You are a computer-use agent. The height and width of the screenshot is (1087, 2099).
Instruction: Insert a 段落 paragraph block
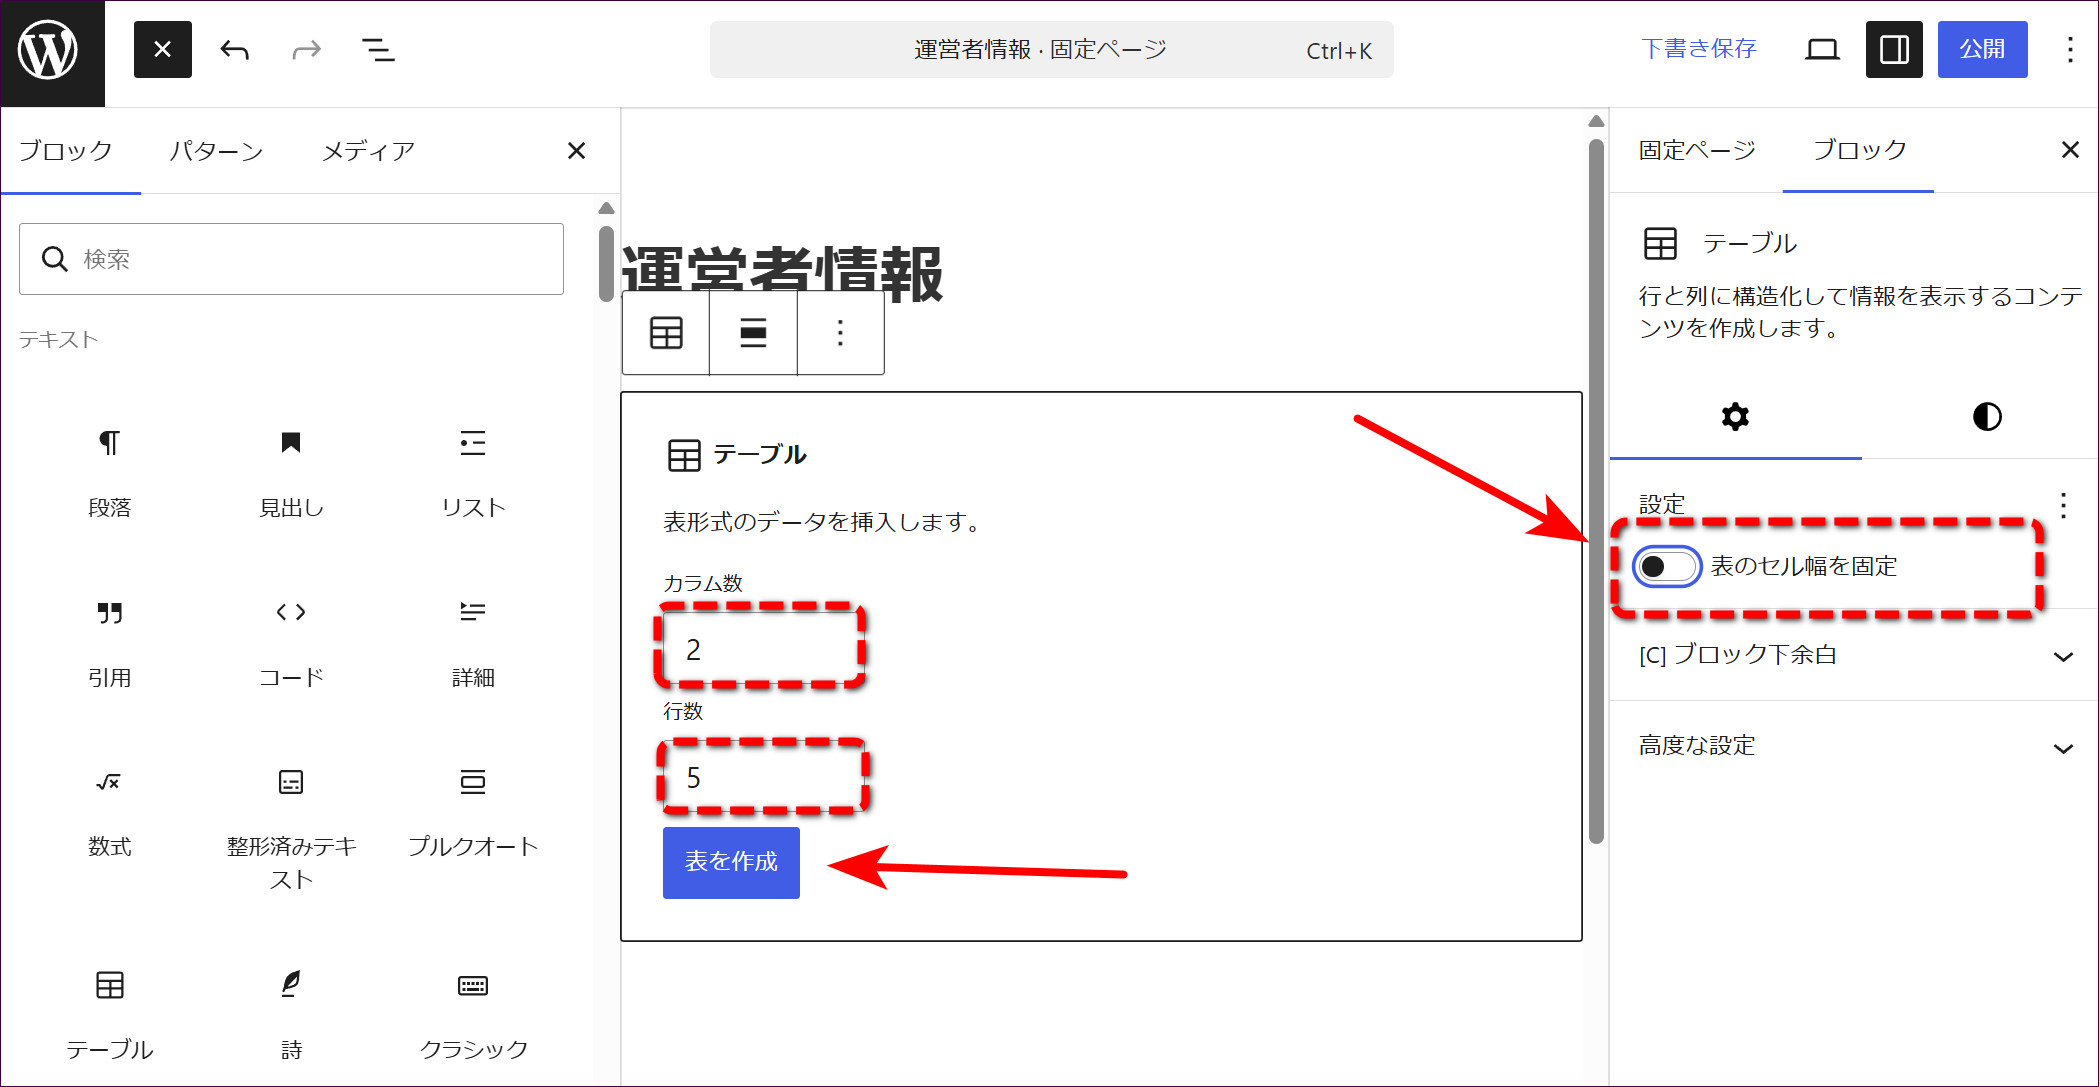point(110,472)
